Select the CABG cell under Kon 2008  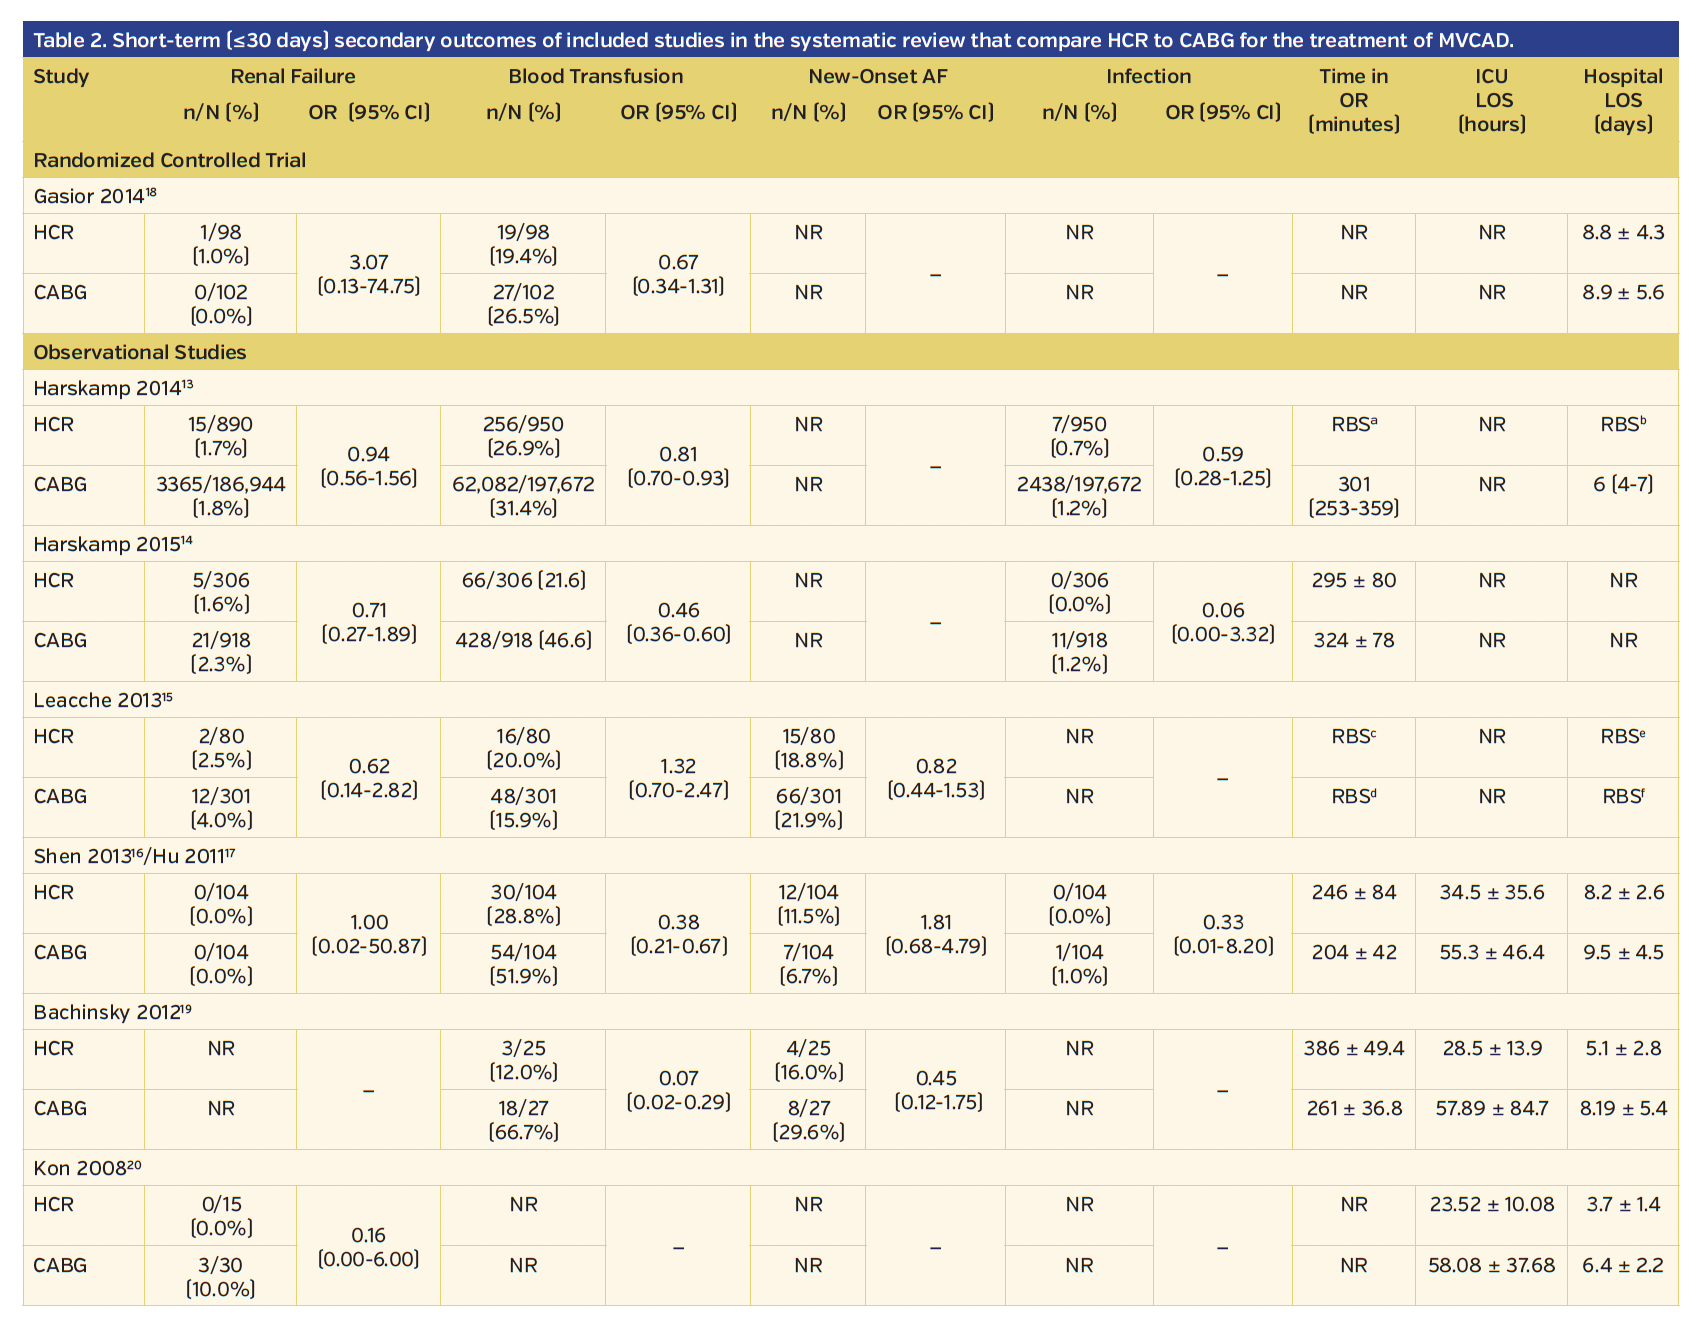[x=59, y=1265]
